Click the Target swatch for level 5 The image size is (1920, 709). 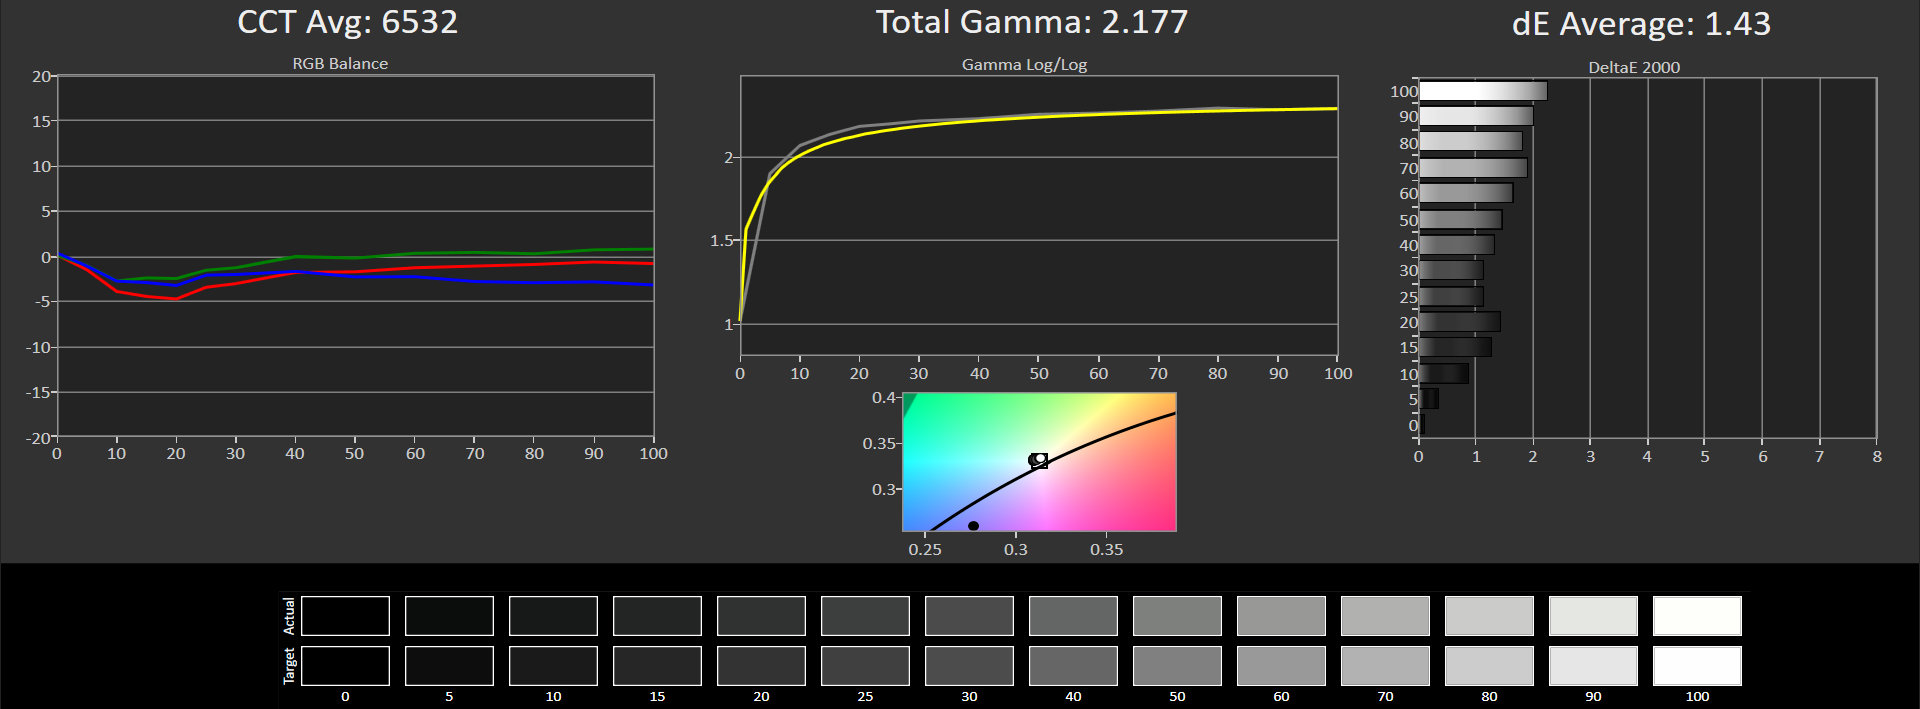pyautogui.click(x=449, y=666)
